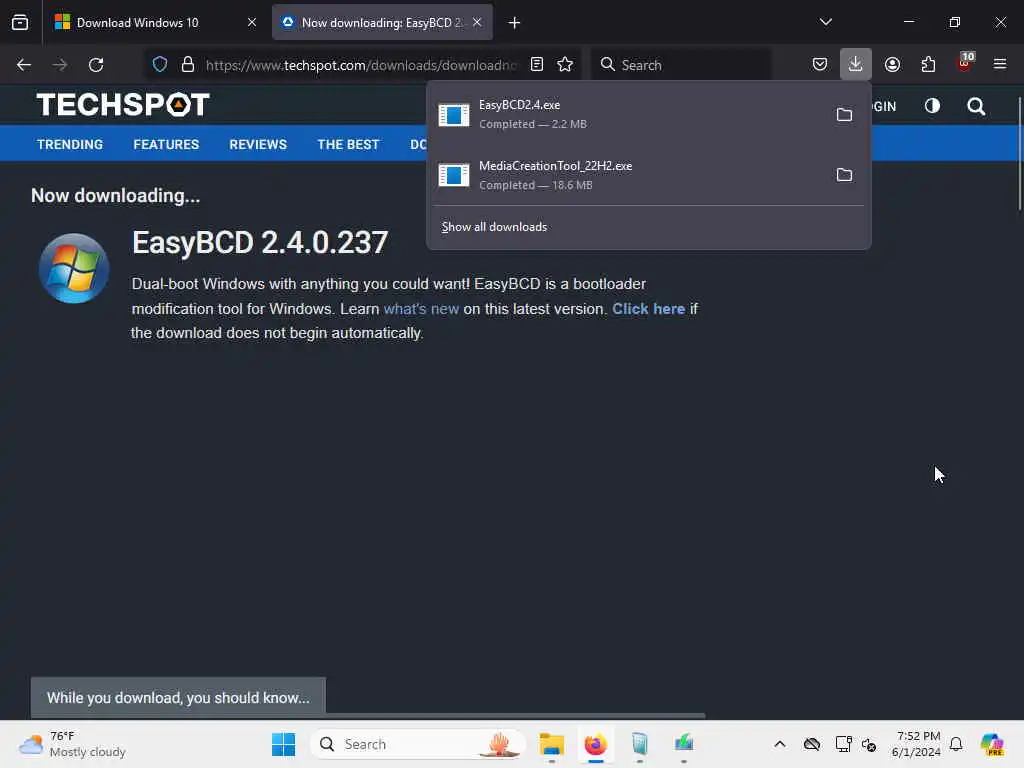The height and width of the screenshot is (768, 1024).
Task: Toggle Reader View for this page
Action: [x=537, y=65]
